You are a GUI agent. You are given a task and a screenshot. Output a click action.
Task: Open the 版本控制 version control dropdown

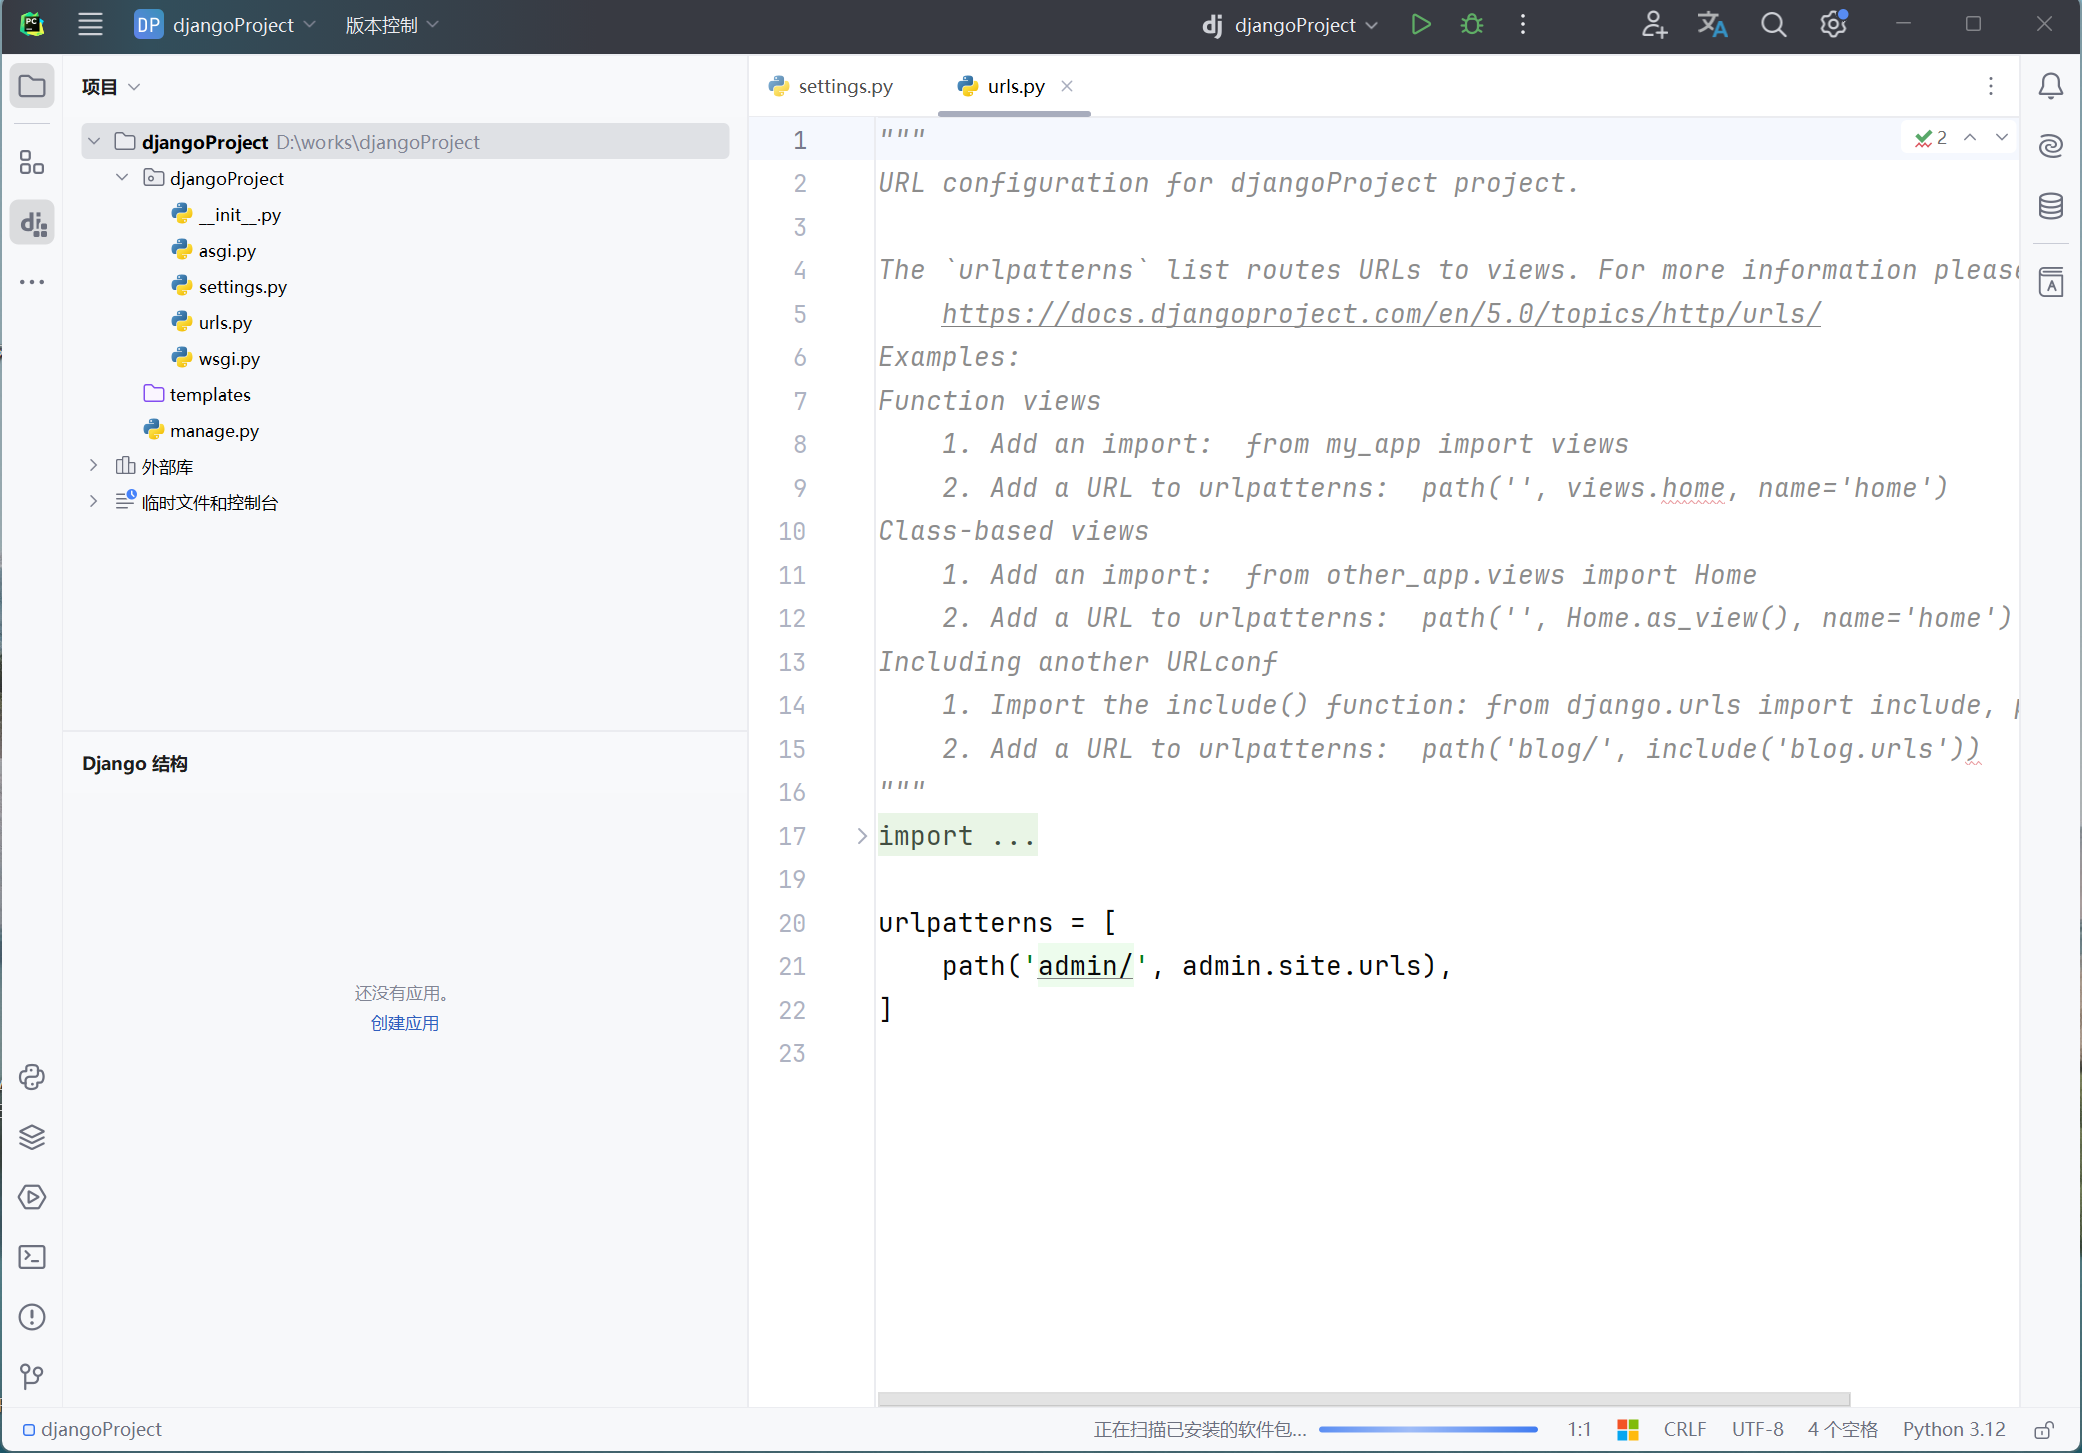(x=392, y=25)
